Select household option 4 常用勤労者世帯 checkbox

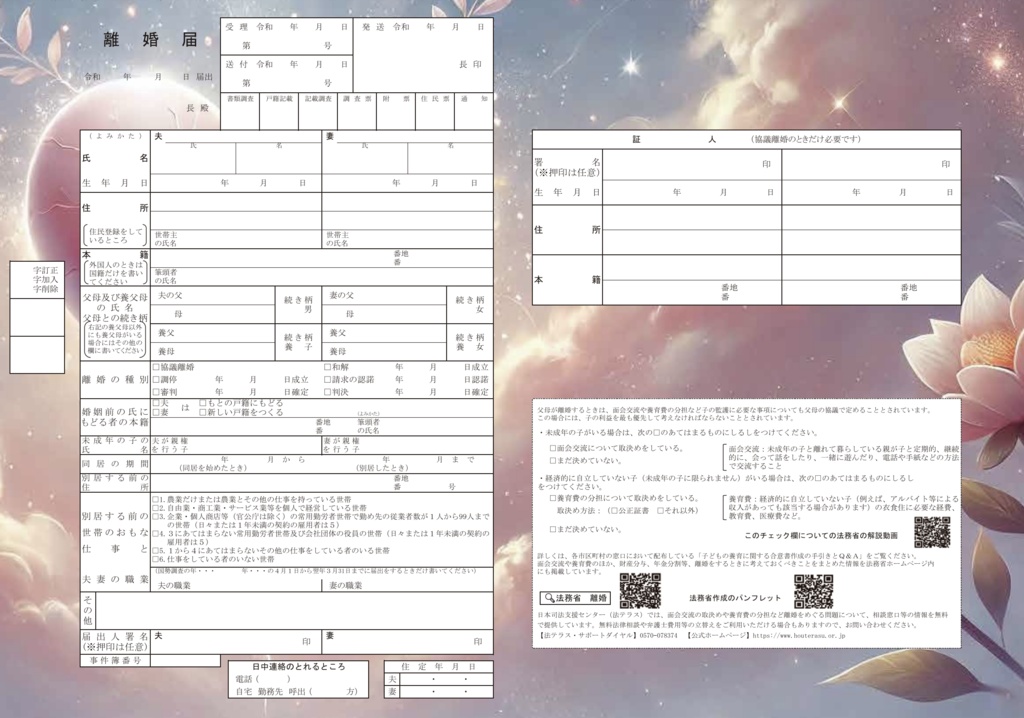tap(155, 534)
